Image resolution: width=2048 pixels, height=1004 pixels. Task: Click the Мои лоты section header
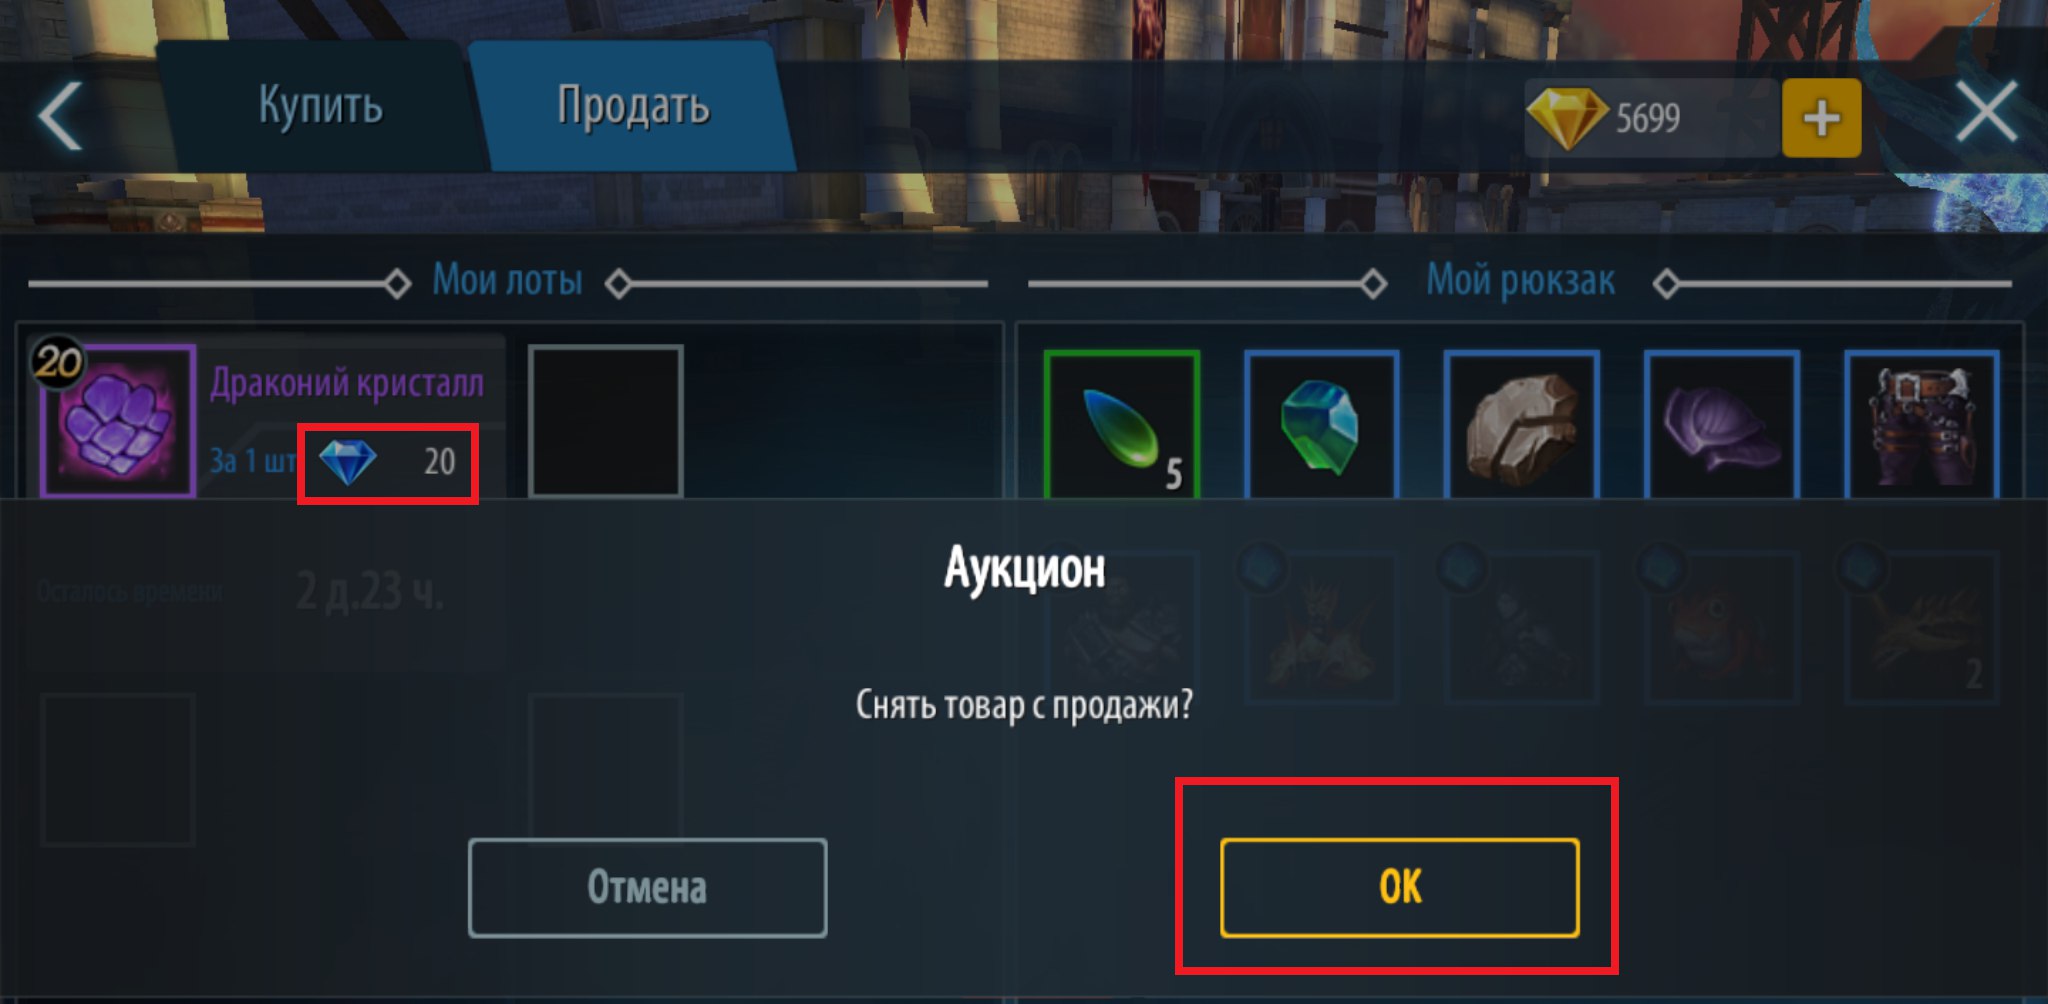(507, 281)
